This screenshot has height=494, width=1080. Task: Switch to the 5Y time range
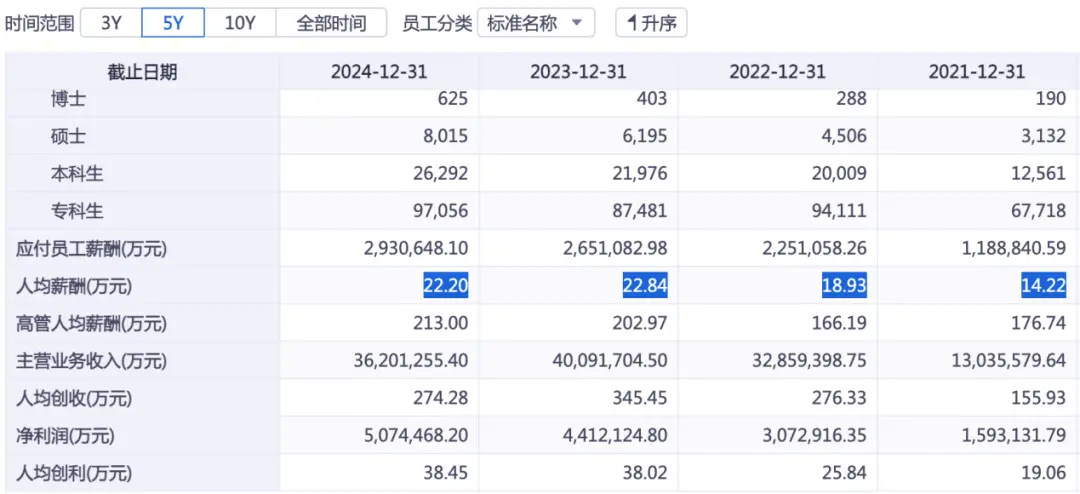173,23
